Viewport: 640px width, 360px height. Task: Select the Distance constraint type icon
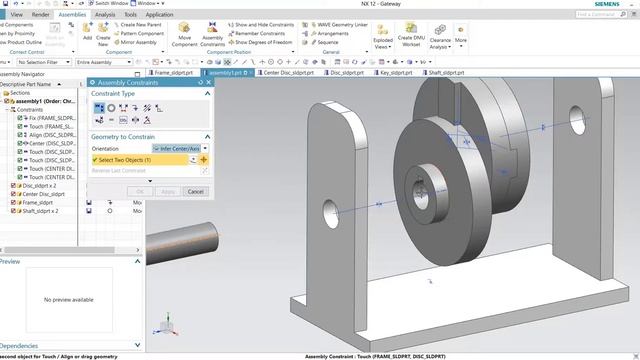coord(123,108)
